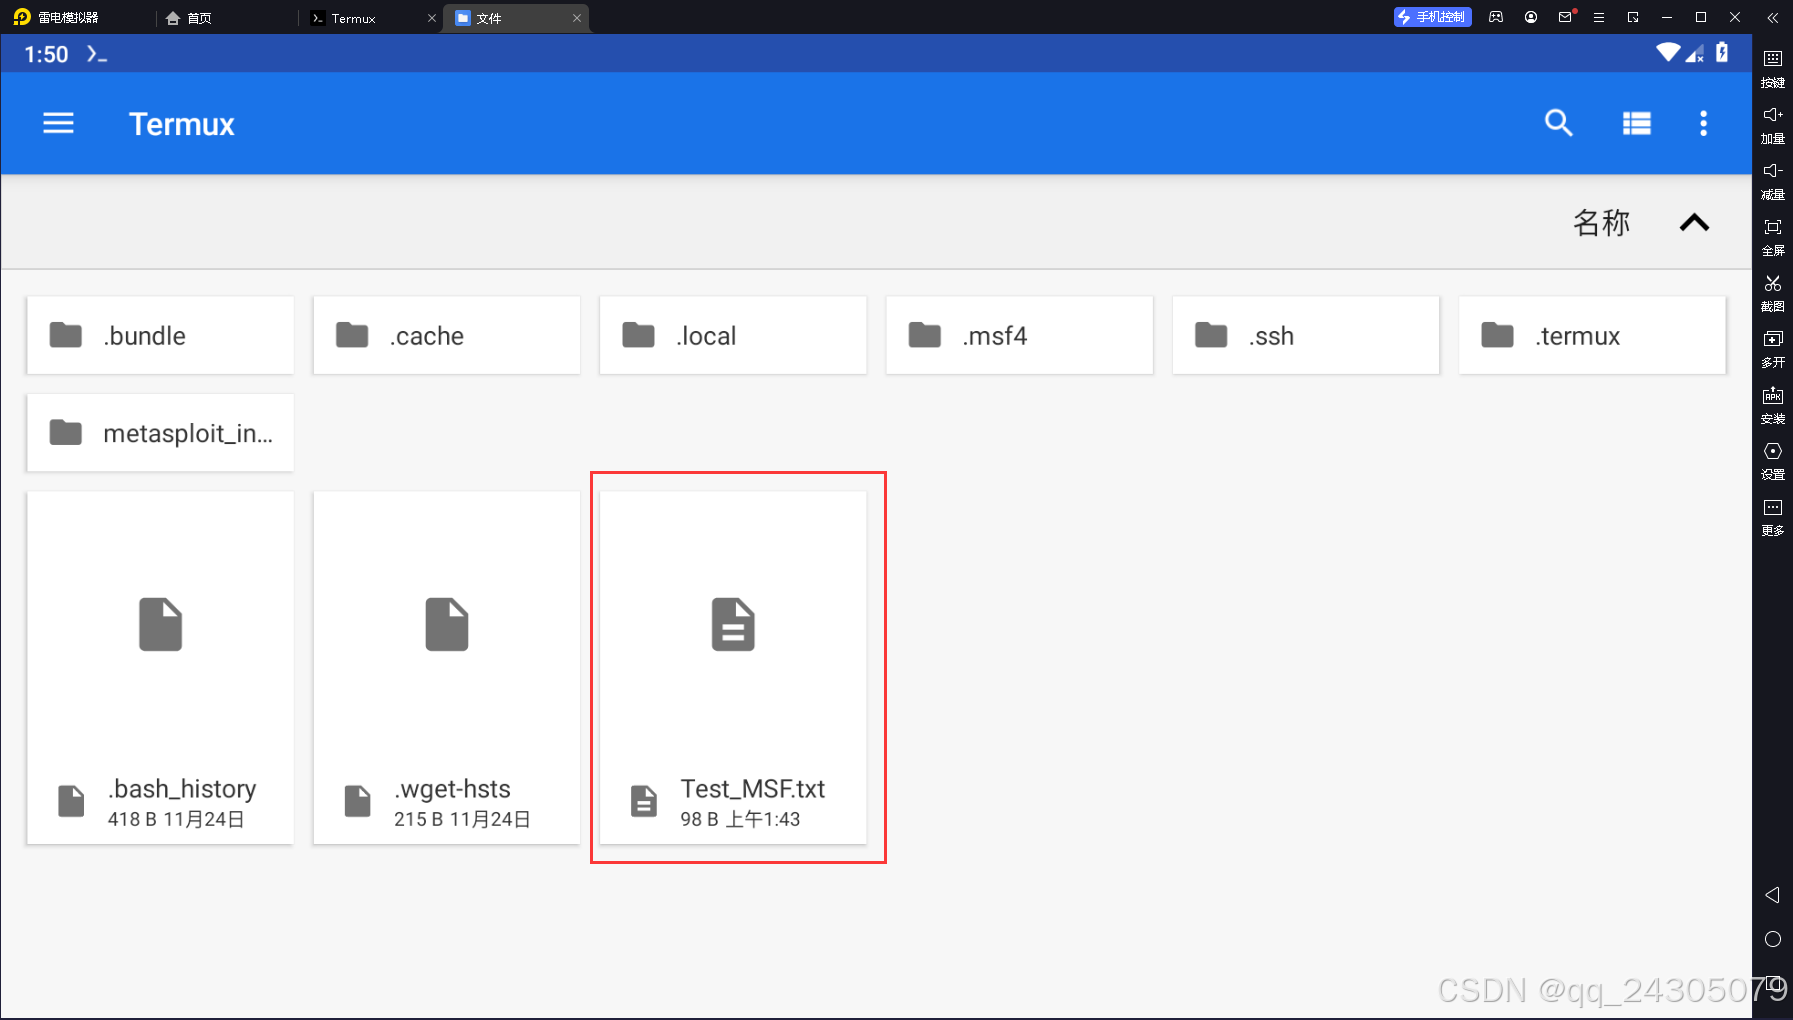Open the metasploit_in... folder
Screen dimensions: 1793x1020
[160, 432]
